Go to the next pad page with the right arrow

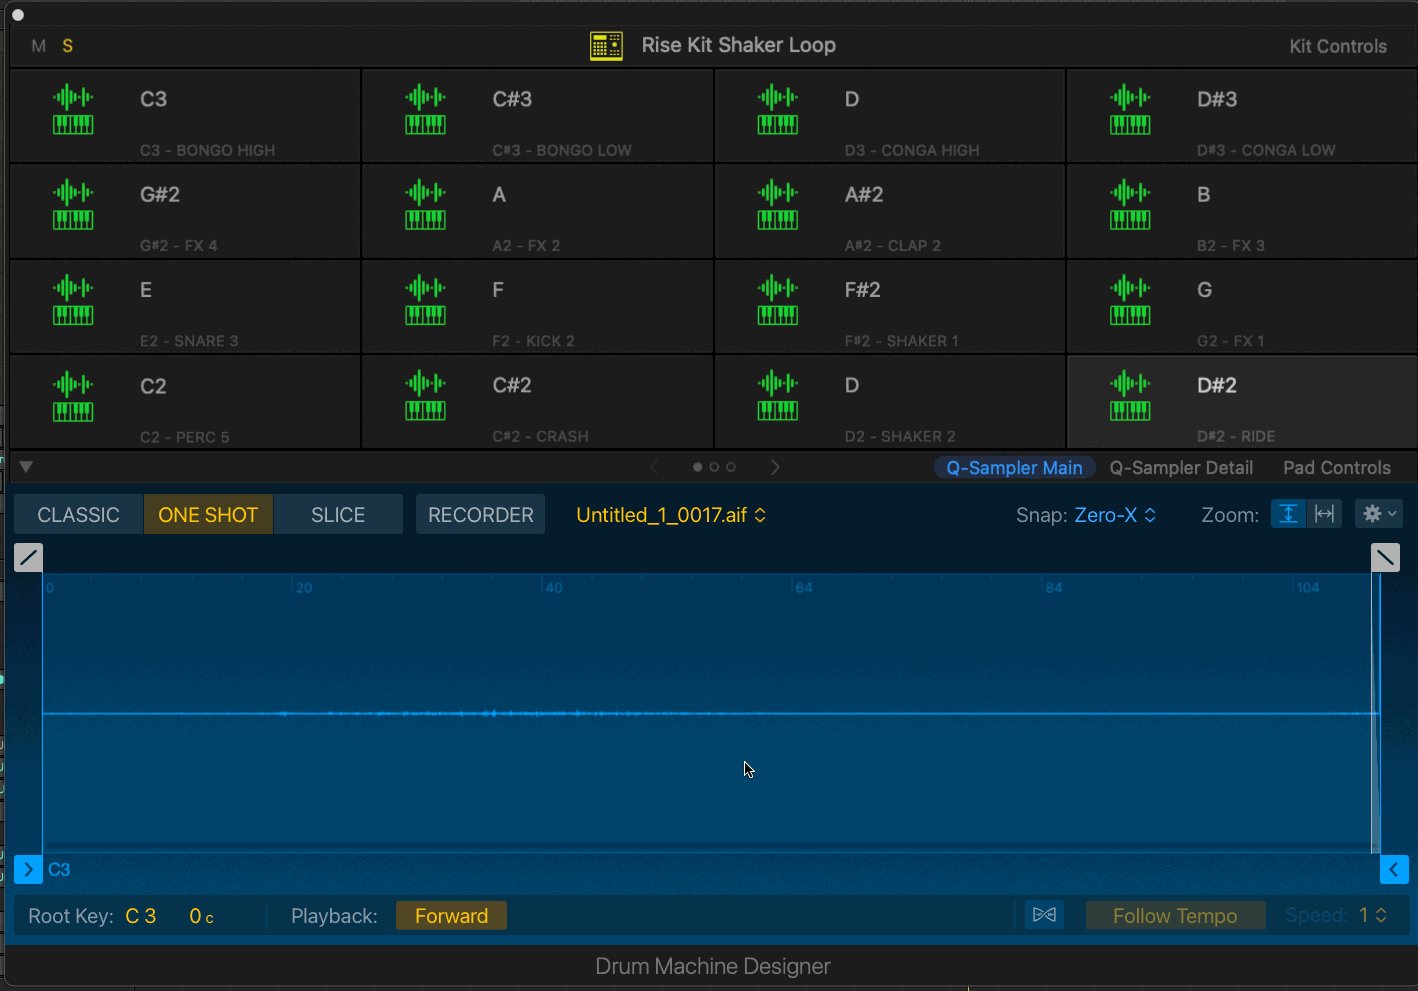point(775,466)
